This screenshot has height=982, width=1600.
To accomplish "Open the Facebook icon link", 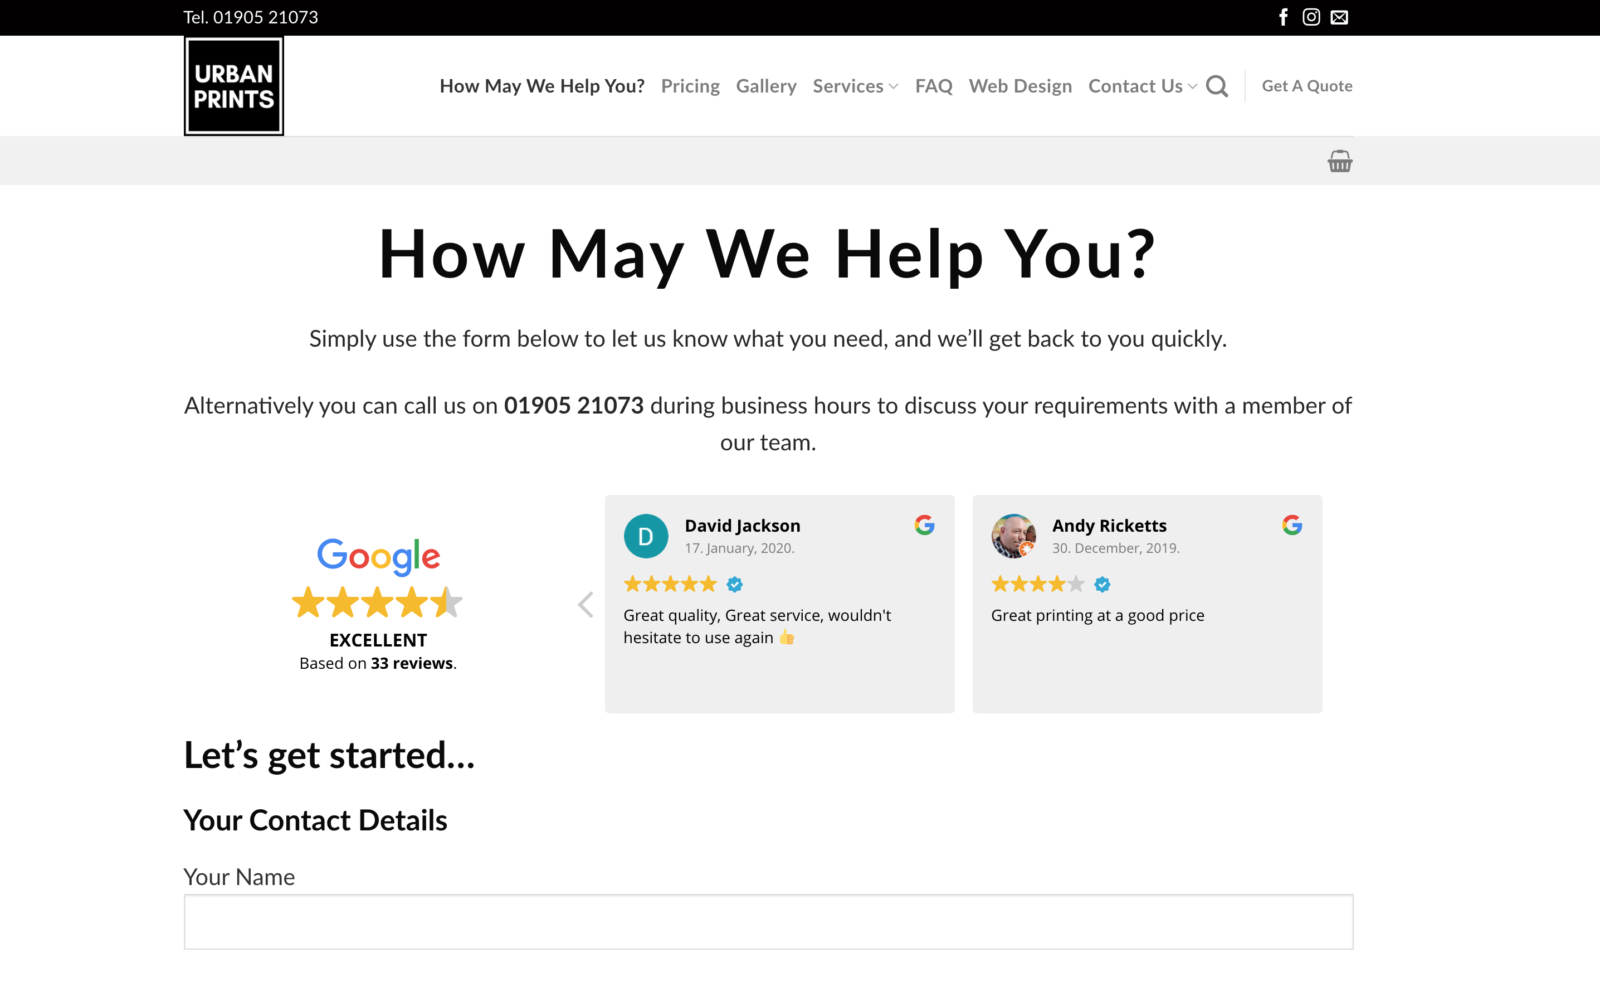I will tap(1283, 17).
